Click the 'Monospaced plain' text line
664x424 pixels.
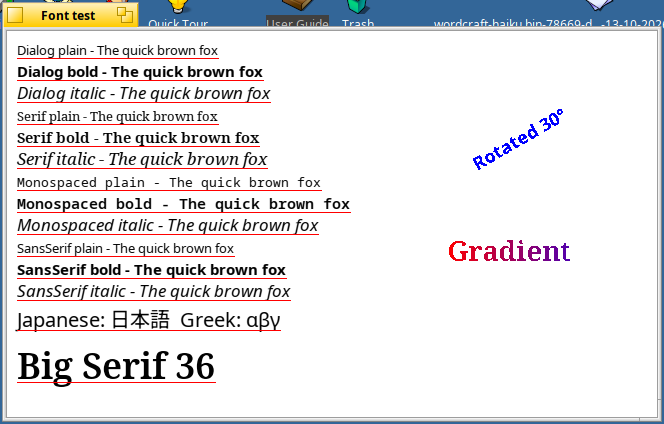coord(169,183)
